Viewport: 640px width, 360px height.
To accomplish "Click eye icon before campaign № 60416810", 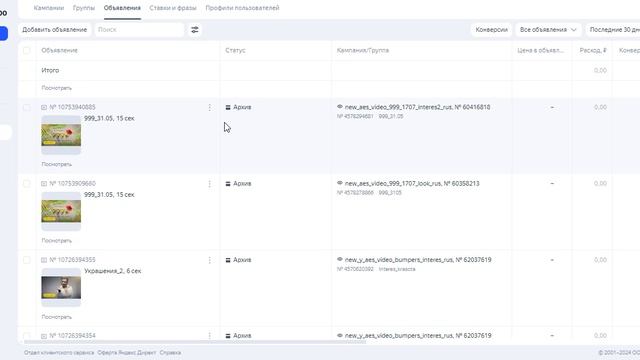I will pos(340,107).
